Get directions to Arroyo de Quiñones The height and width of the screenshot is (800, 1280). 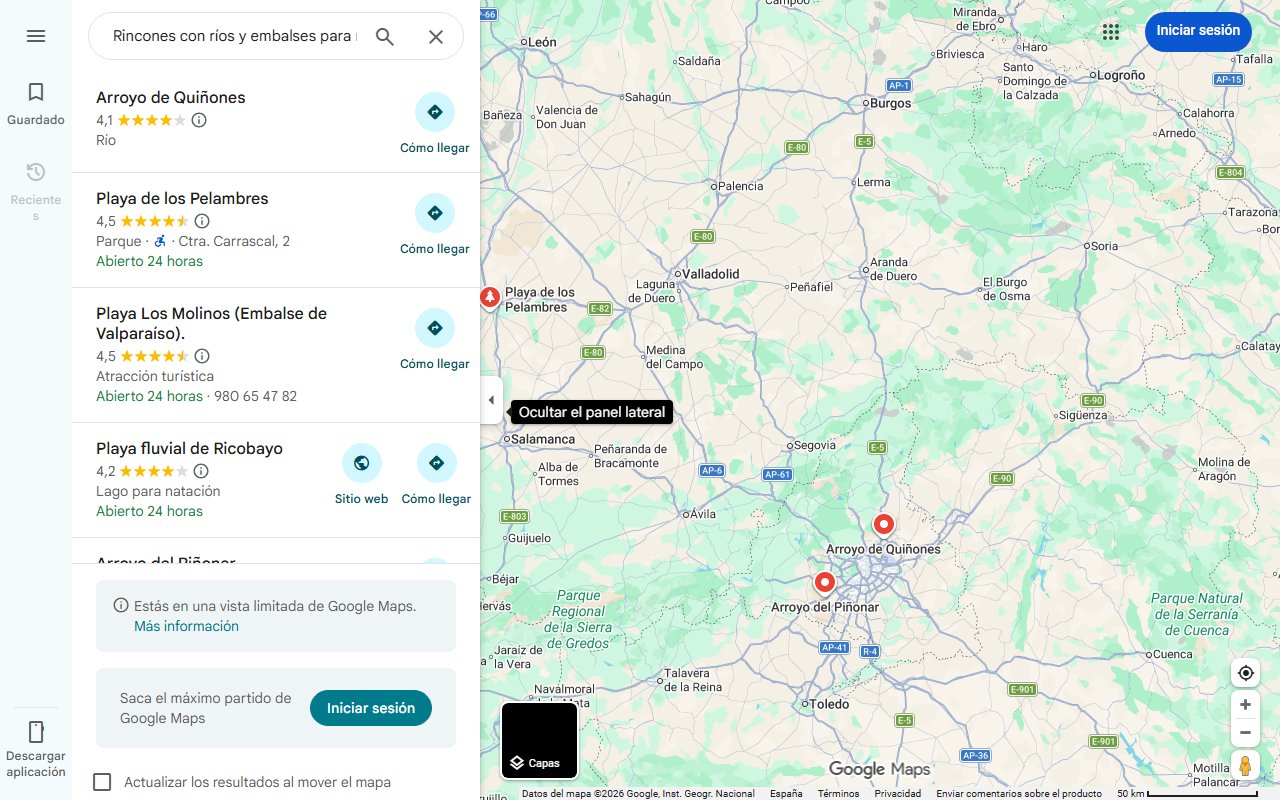435,124
